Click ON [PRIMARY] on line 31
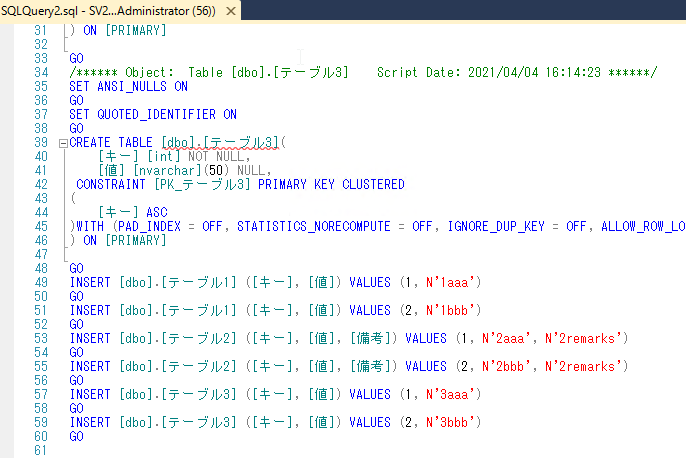The image size is (686, 458). click(x=125, y=30)
